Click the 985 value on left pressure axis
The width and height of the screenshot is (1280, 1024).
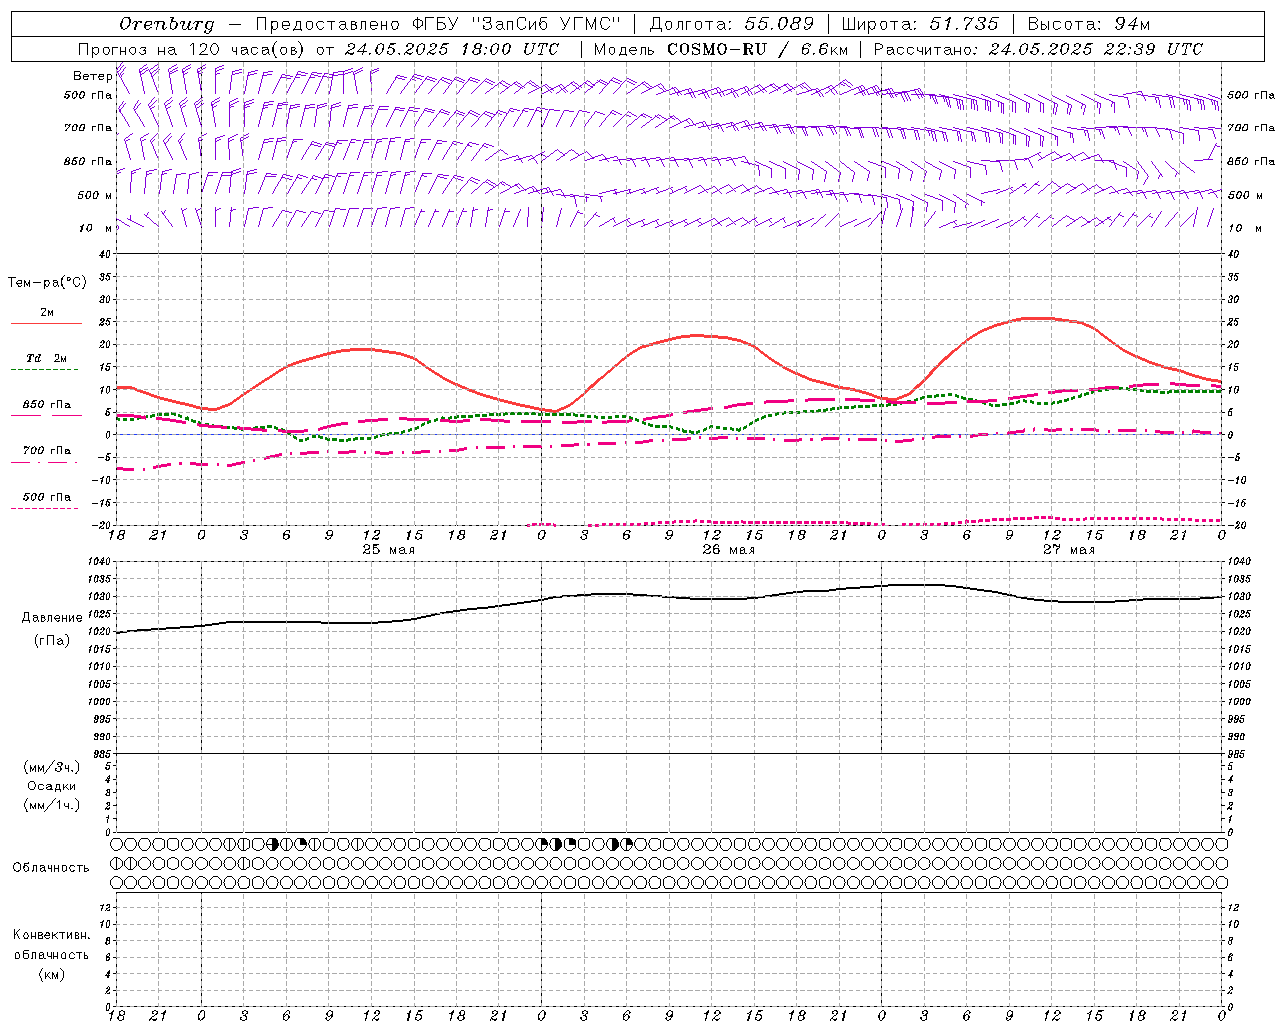click(103, 754)
